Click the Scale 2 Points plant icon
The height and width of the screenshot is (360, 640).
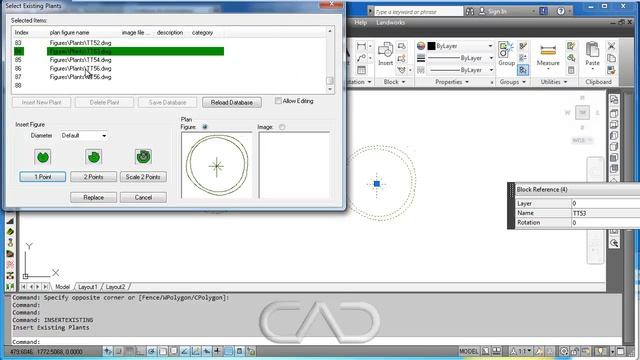(x=143, y=157)
